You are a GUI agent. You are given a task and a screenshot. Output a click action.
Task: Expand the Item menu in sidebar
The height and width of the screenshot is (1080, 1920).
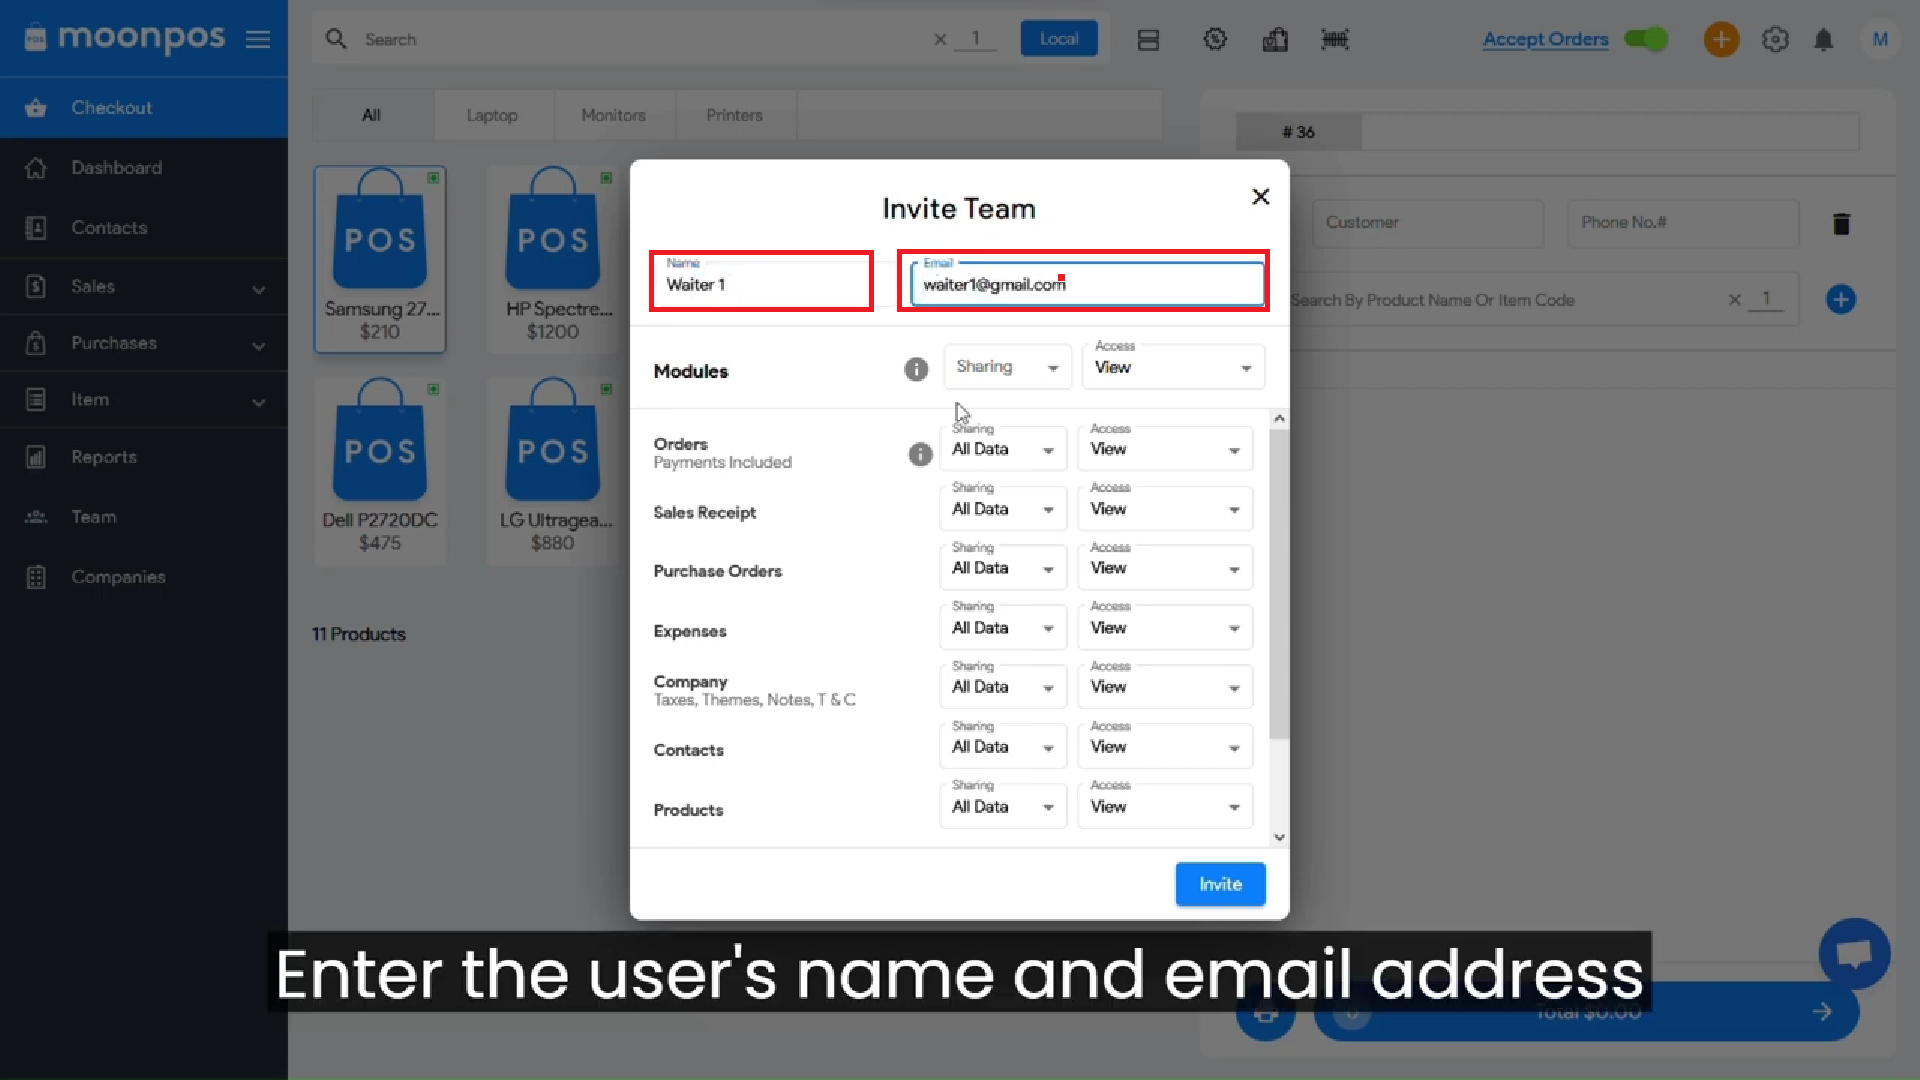[144, 400]
